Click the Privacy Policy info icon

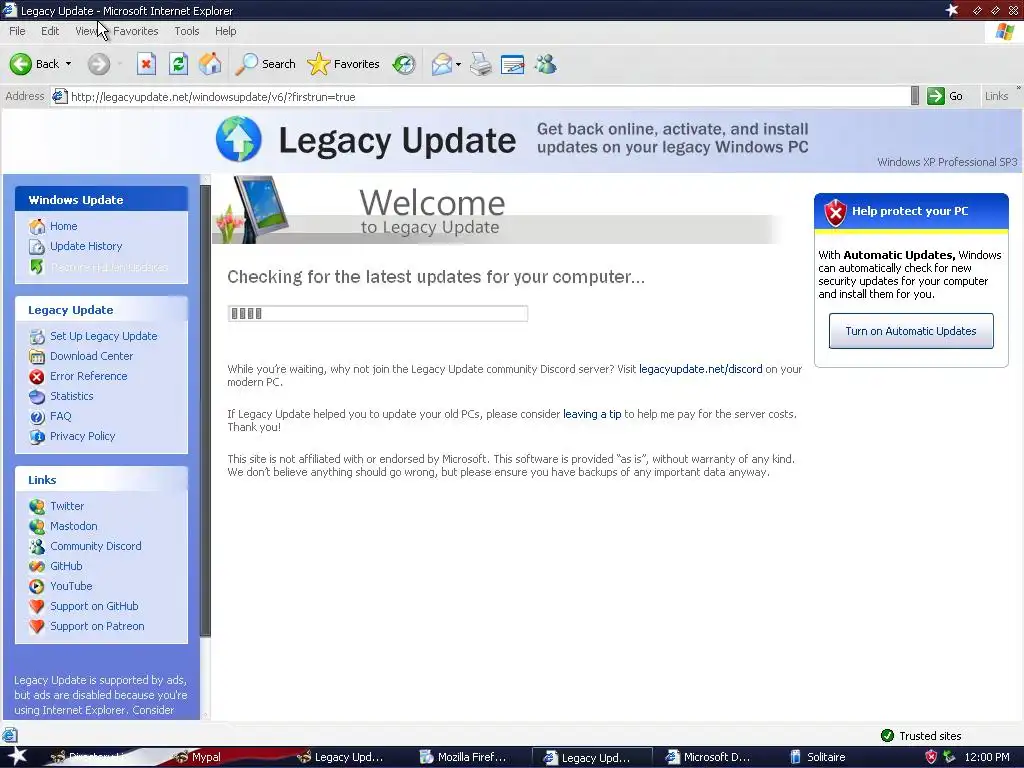pyautogui.click(x=37, y=437)
